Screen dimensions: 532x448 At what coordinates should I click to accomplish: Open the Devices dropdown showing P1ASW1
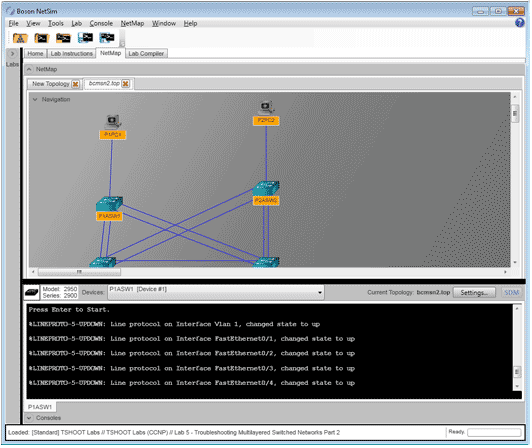coord(216,293)
